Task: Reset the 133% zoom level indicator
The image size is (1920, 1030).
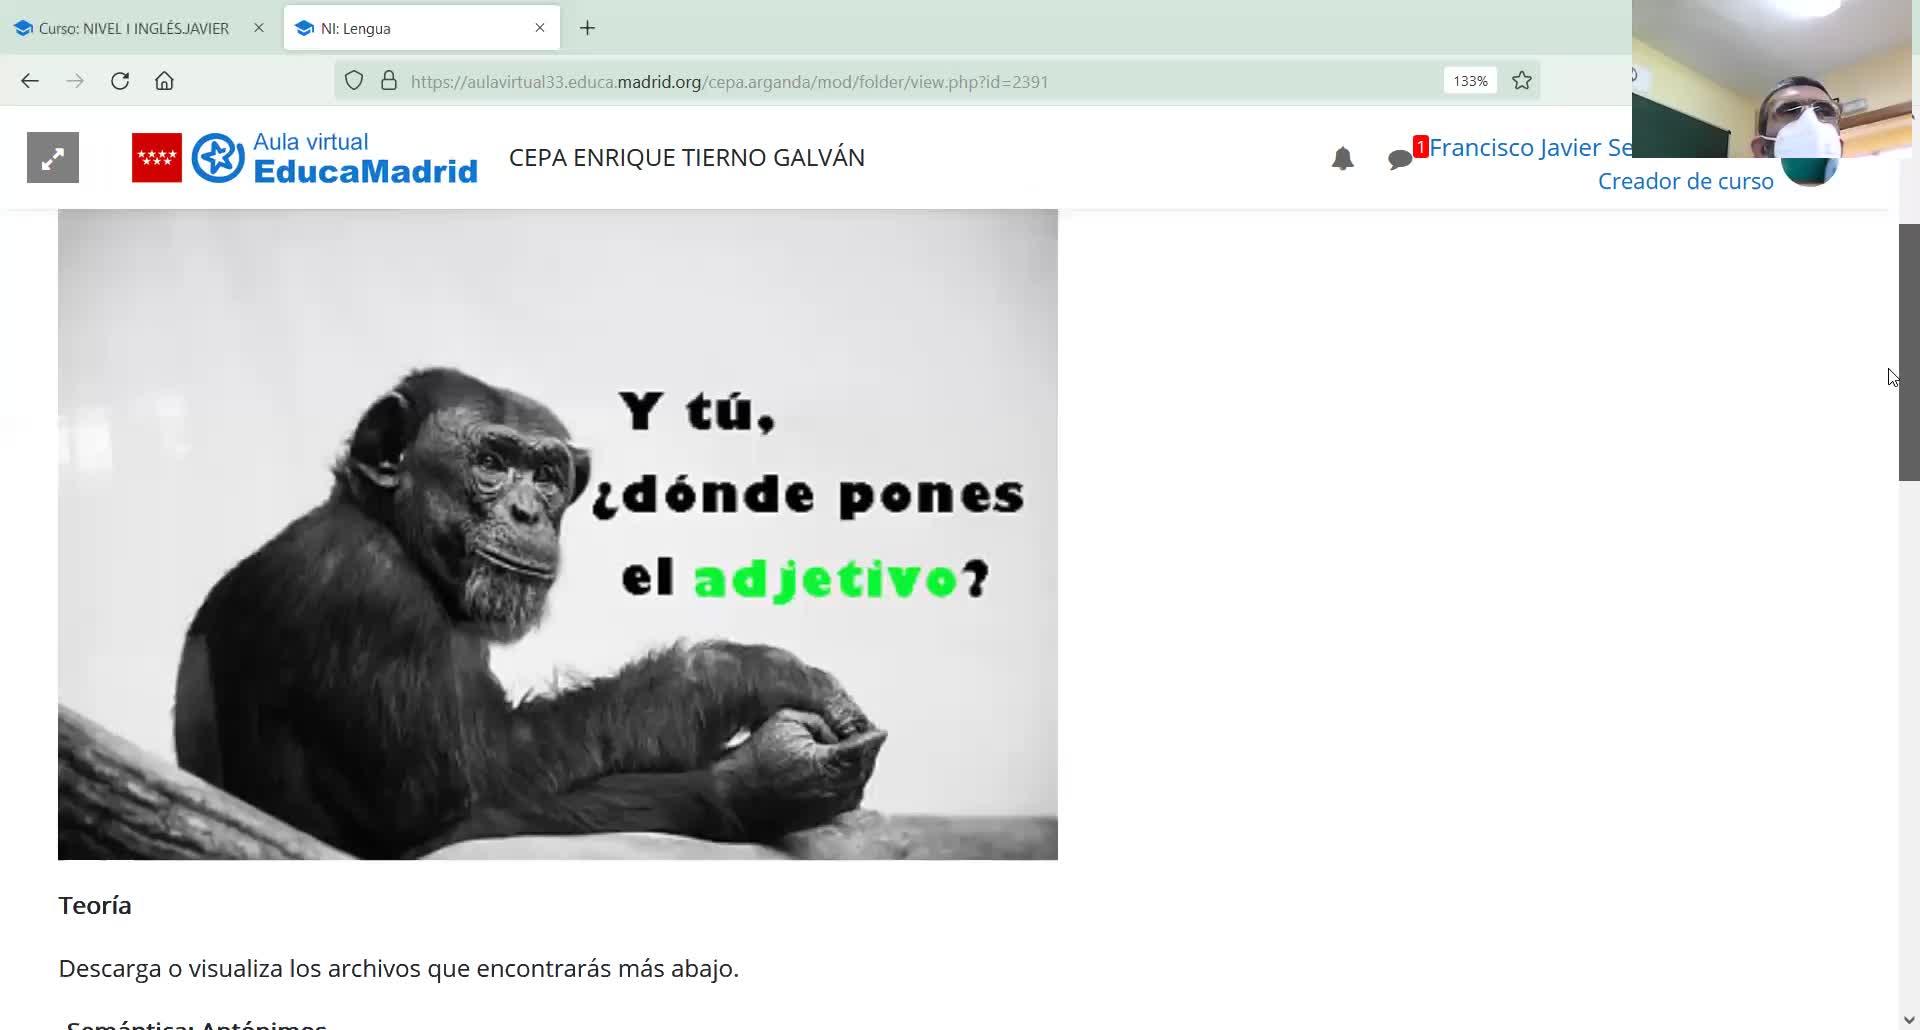Action: point(1470,81)
